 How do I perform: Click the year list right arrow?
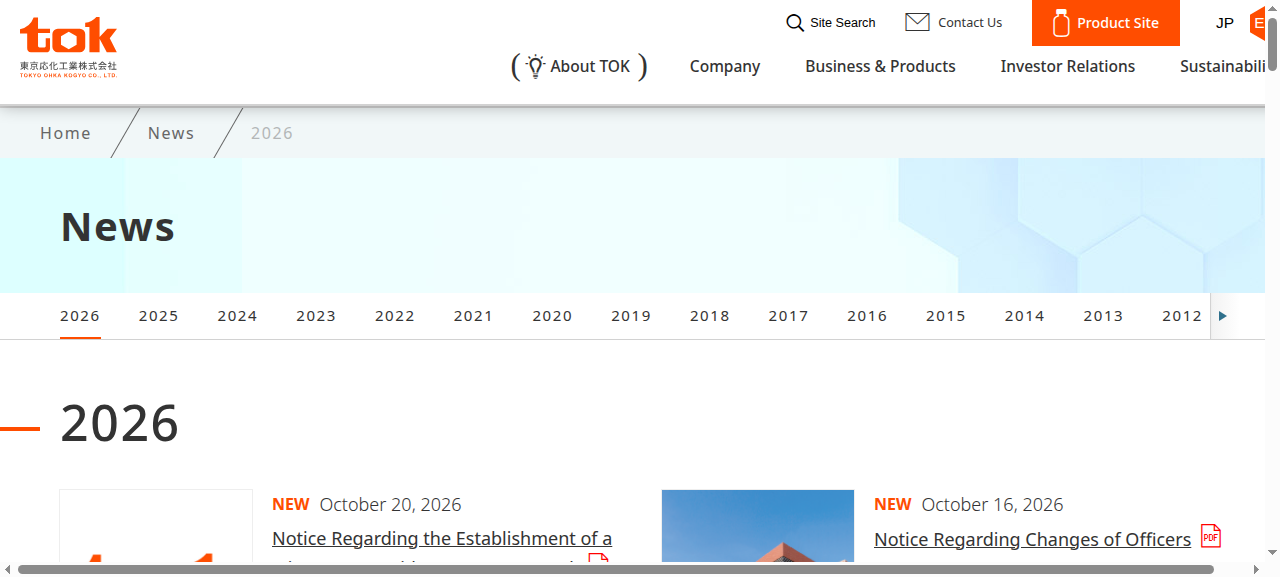click(1222, 316)
